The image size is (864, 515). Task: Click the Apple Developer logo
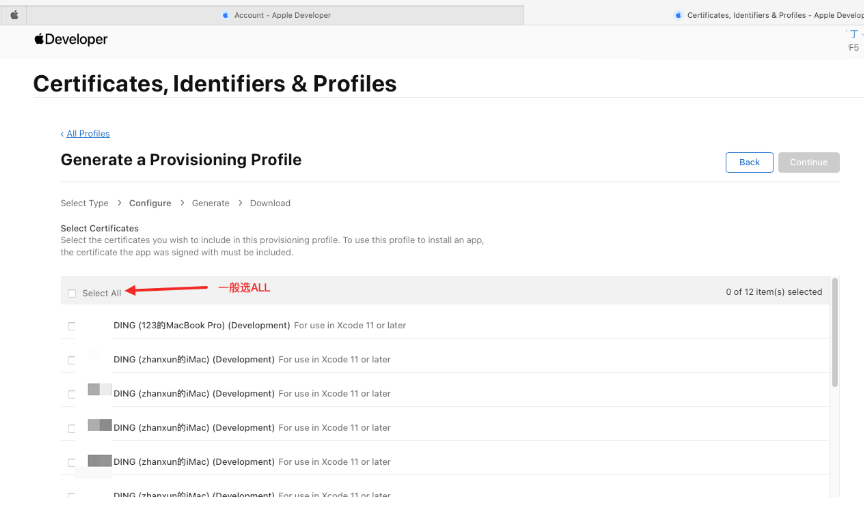tap(71, 40)
